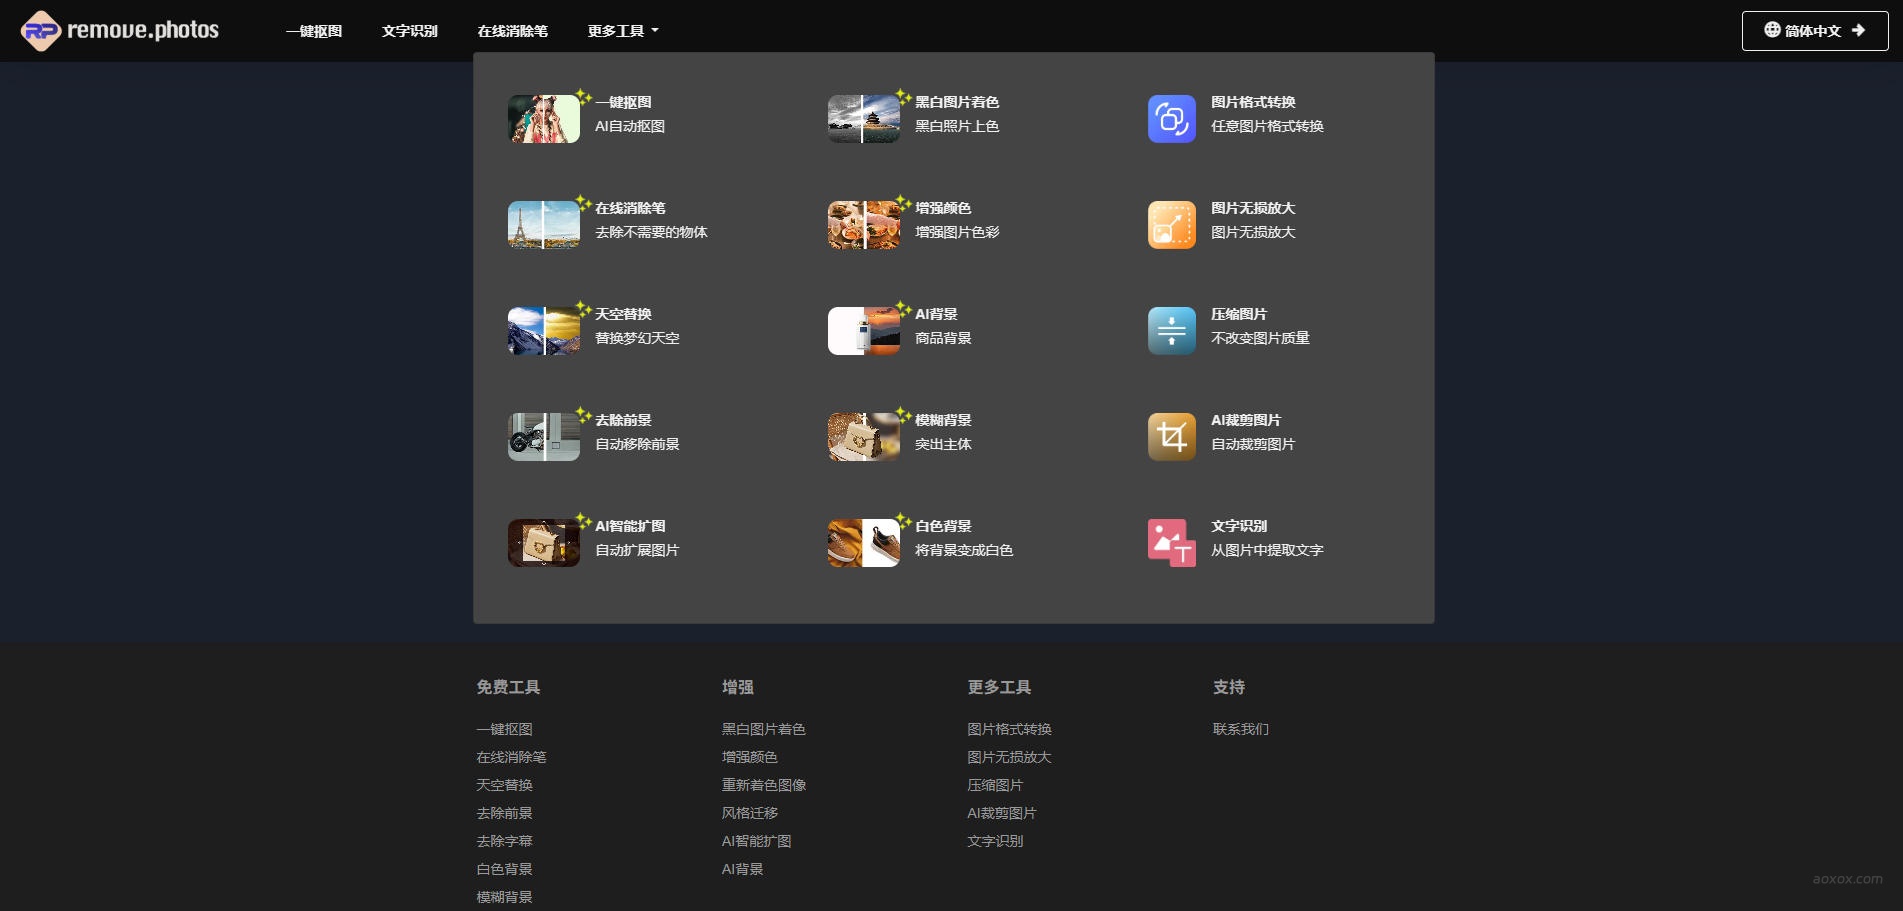Open the 风格迁移 footer link
Image resolution: width=1903 pixels, height=911 pixels.
(749, 813)
